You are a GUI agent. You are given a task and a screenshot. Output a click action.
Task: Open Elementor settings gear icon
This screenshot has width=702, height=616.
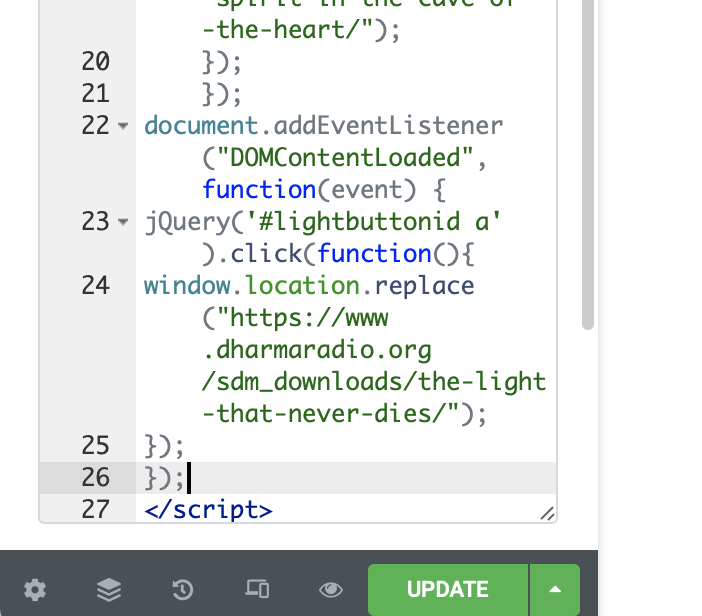pos(35,590)
